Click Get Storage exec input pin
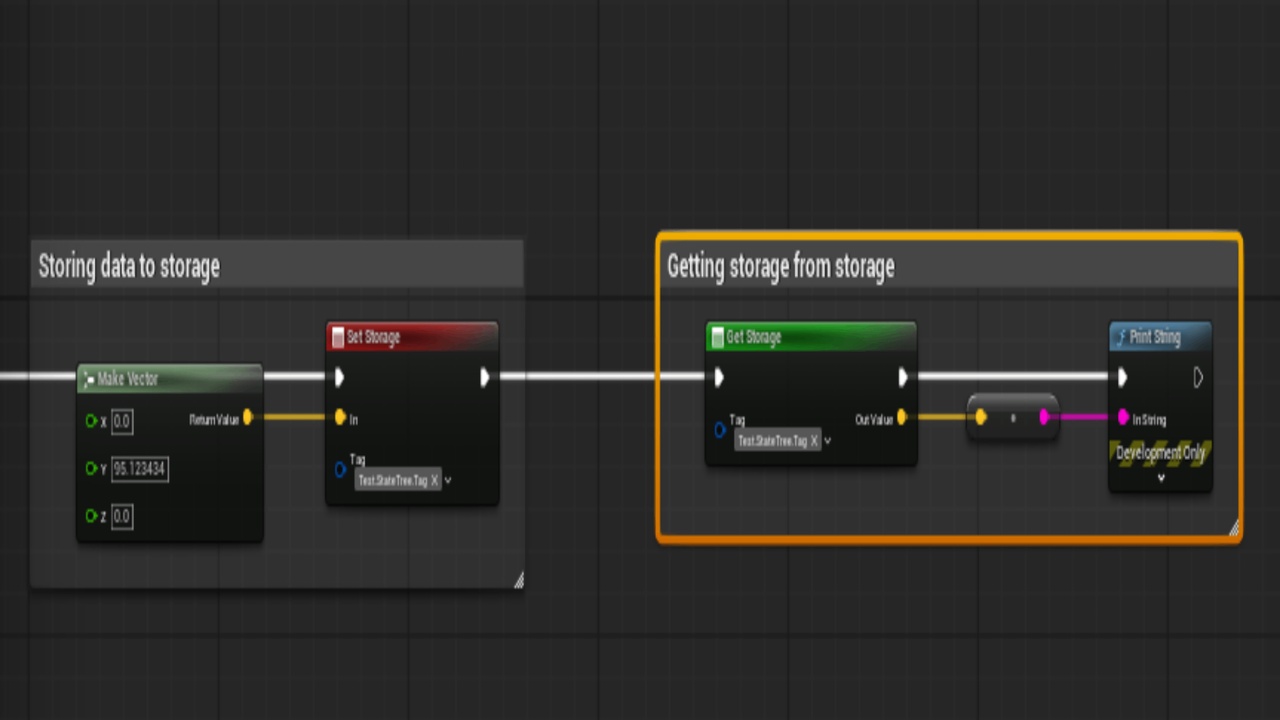The width and height of the screenshot is (1280, 720). pyautogui.click(x=719, y=377)
